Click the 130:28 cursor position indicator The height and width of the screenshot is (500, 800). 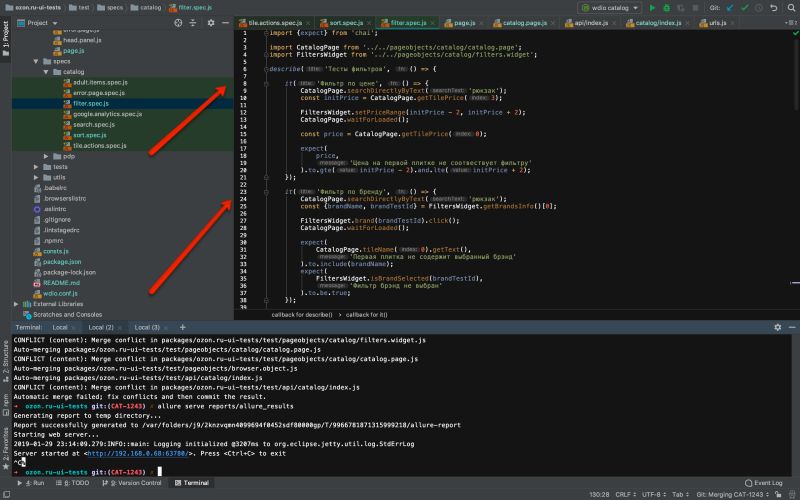(599, 494)
